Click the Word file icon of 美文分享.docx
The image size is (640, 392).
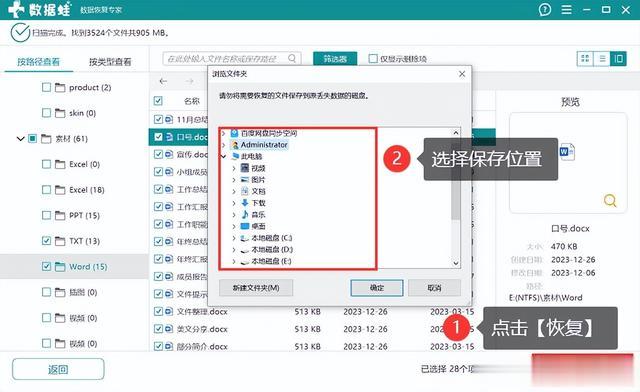coord(169,329)
